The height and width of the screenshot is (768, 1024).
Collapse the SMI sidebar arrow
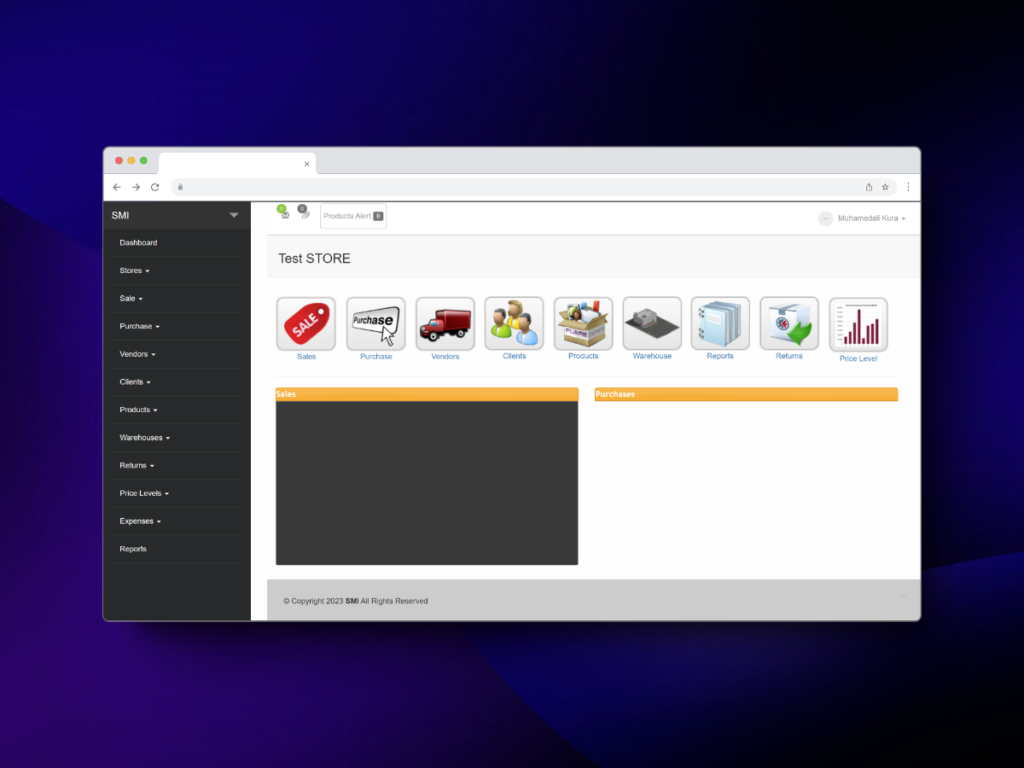[234, 216]
